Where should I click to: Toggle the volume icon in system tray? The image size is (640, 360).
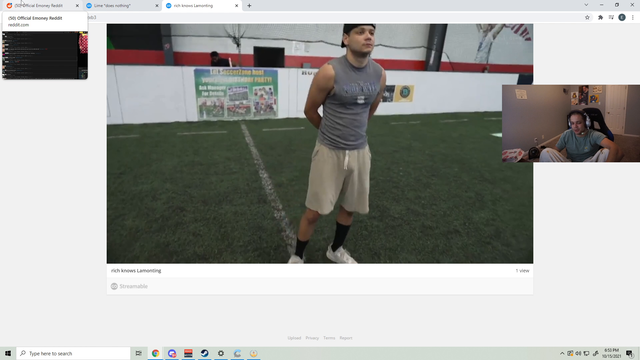click(578, 353)
